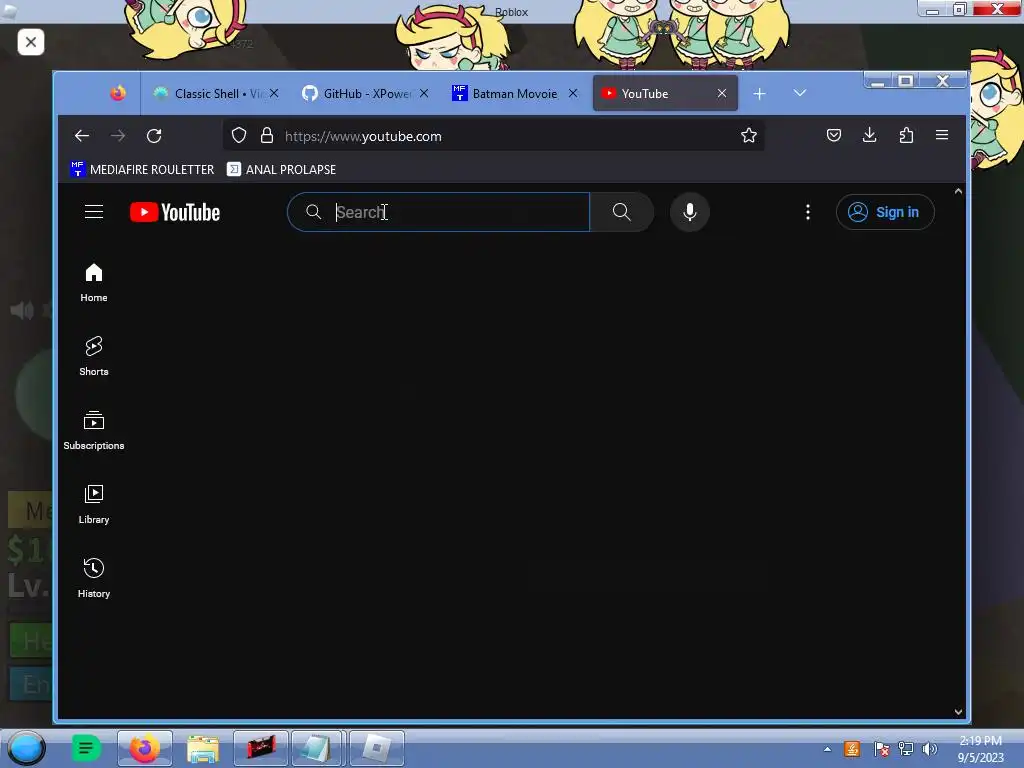Start voice search with microphone icon
This screenshot has width=1024, height=768.
click(690, 212)
